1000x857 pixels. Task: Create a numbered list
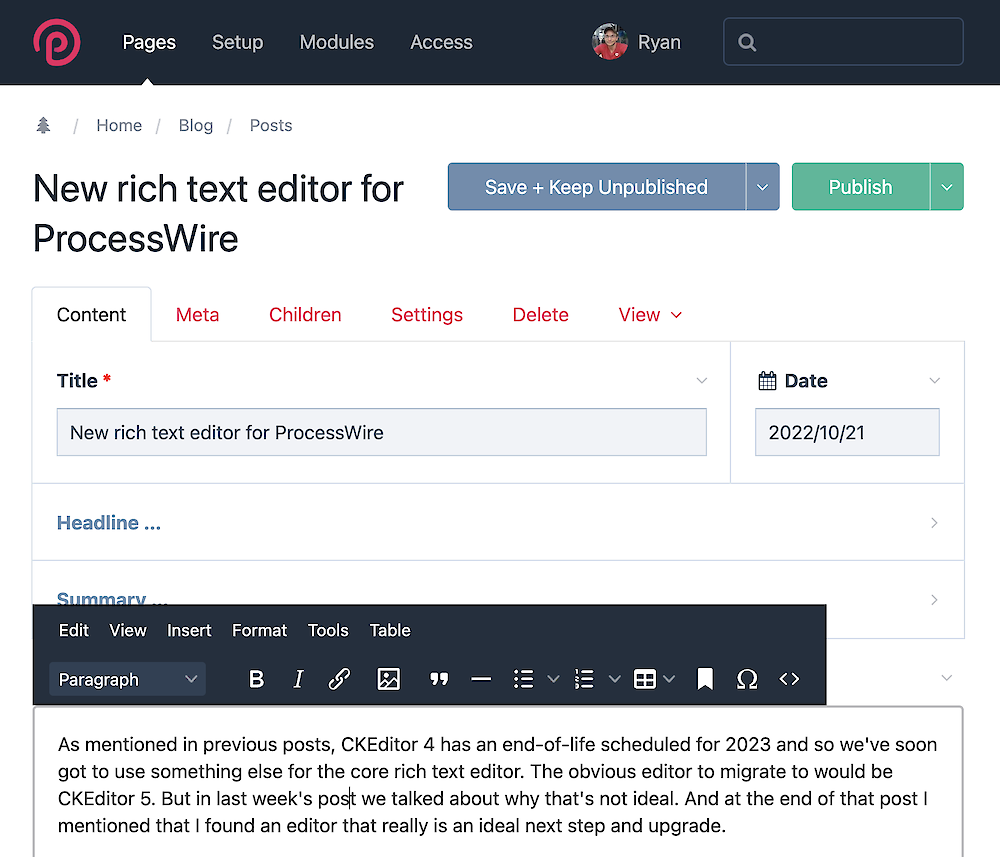[584, 679]
